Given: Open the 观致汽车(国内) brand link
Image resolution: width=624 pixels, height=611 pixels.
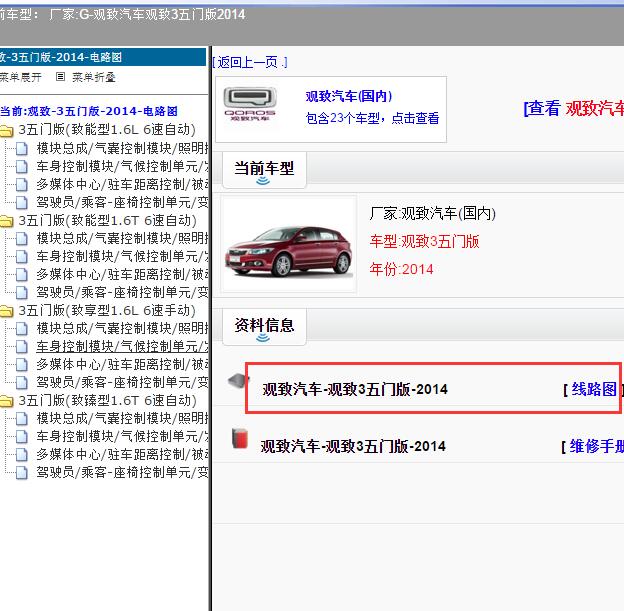Looking at the screenshot, I should pos(349,96).
